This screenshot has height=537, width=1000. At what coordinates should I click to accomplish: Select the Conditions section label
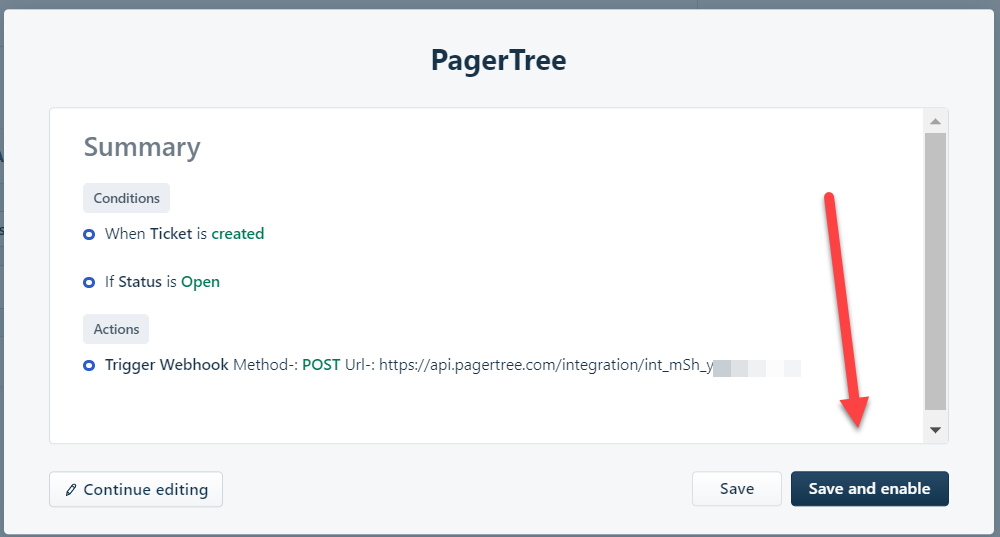pyautogui.click(x=126, y=198)
